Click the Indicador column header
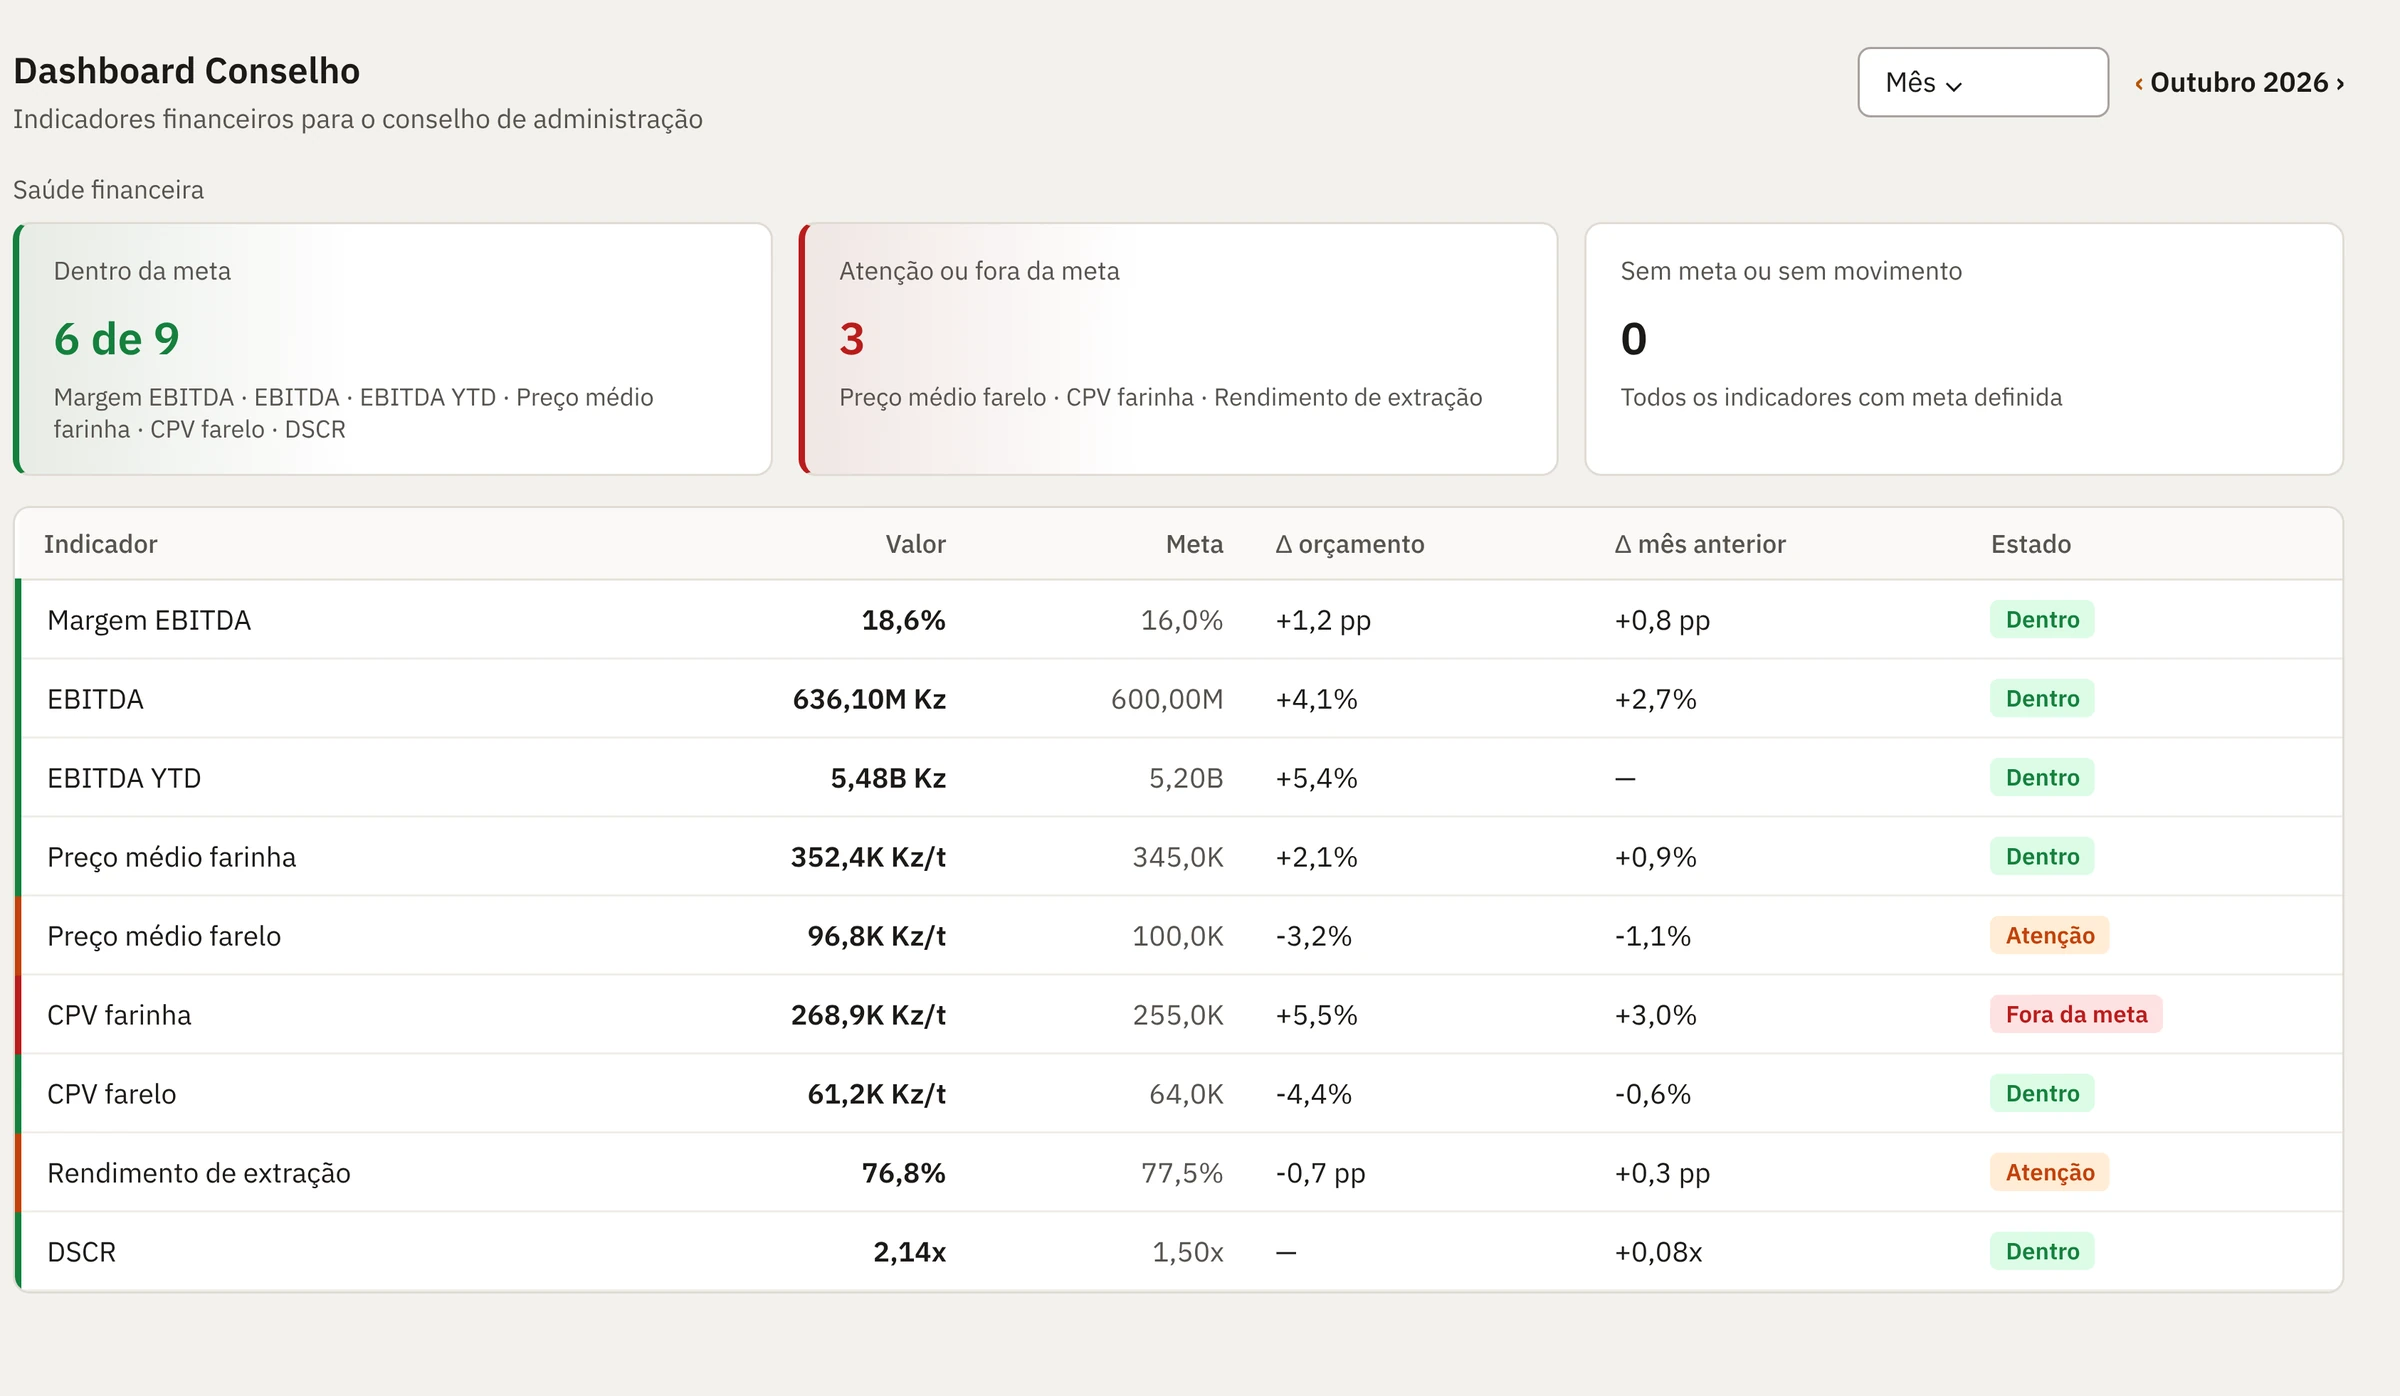The height and width of the screenshot is (1396, 2400). pos(100,544)
